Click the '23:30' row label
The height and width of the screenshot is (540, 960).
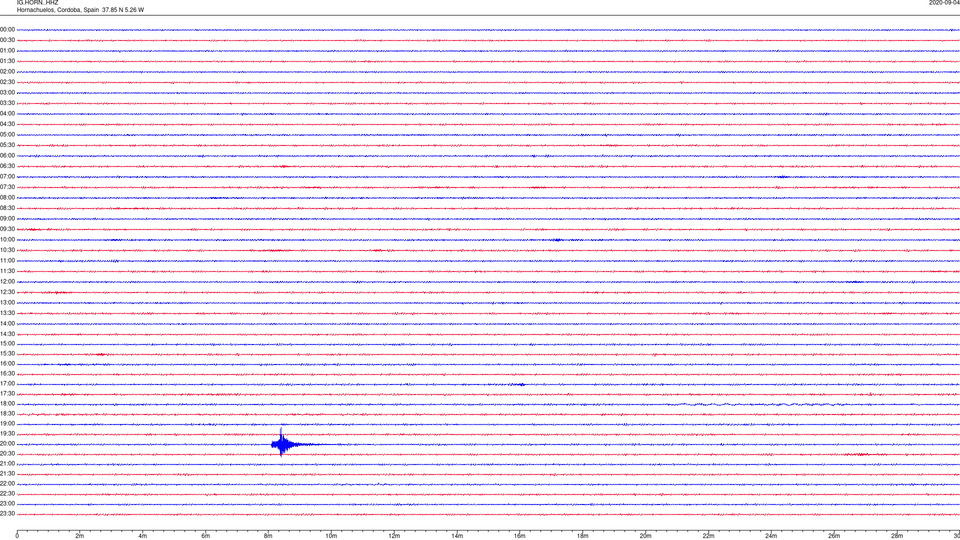click(x=7, y=514)
